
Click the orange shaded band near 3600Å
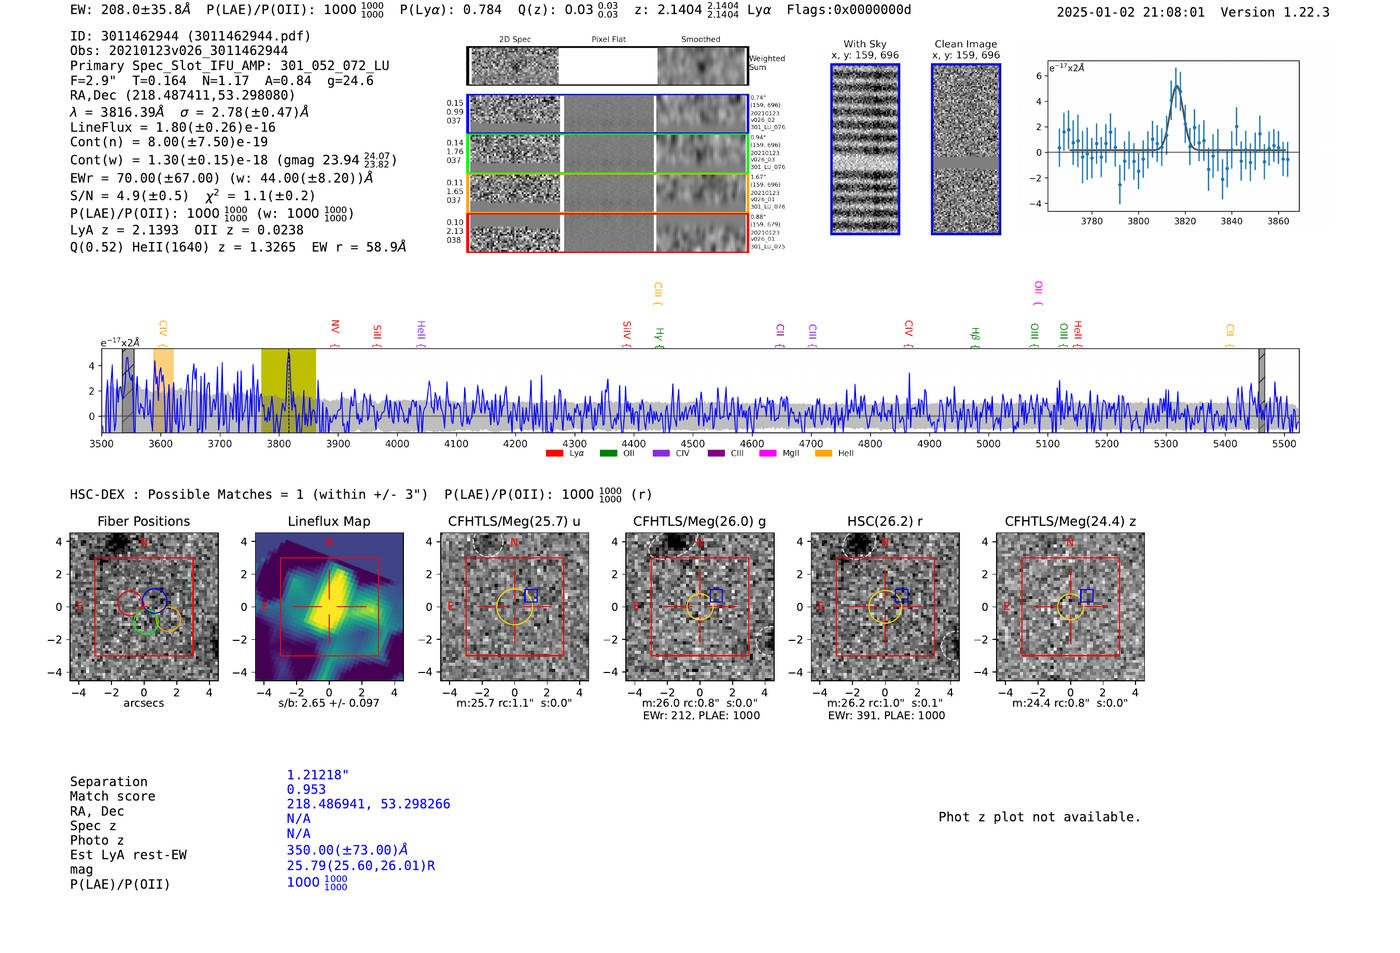(163, 390)
